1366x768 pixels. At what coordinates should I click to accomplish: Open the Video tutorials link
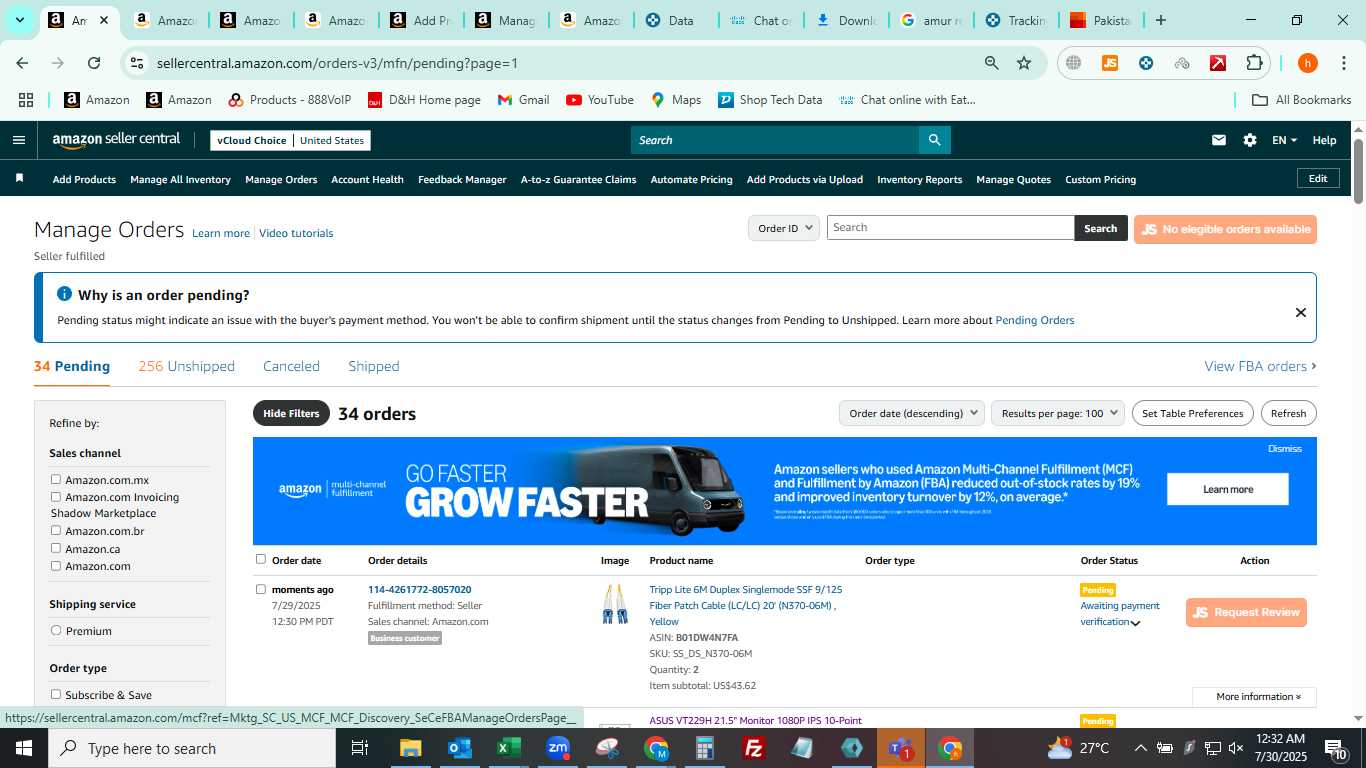(296, 233)
